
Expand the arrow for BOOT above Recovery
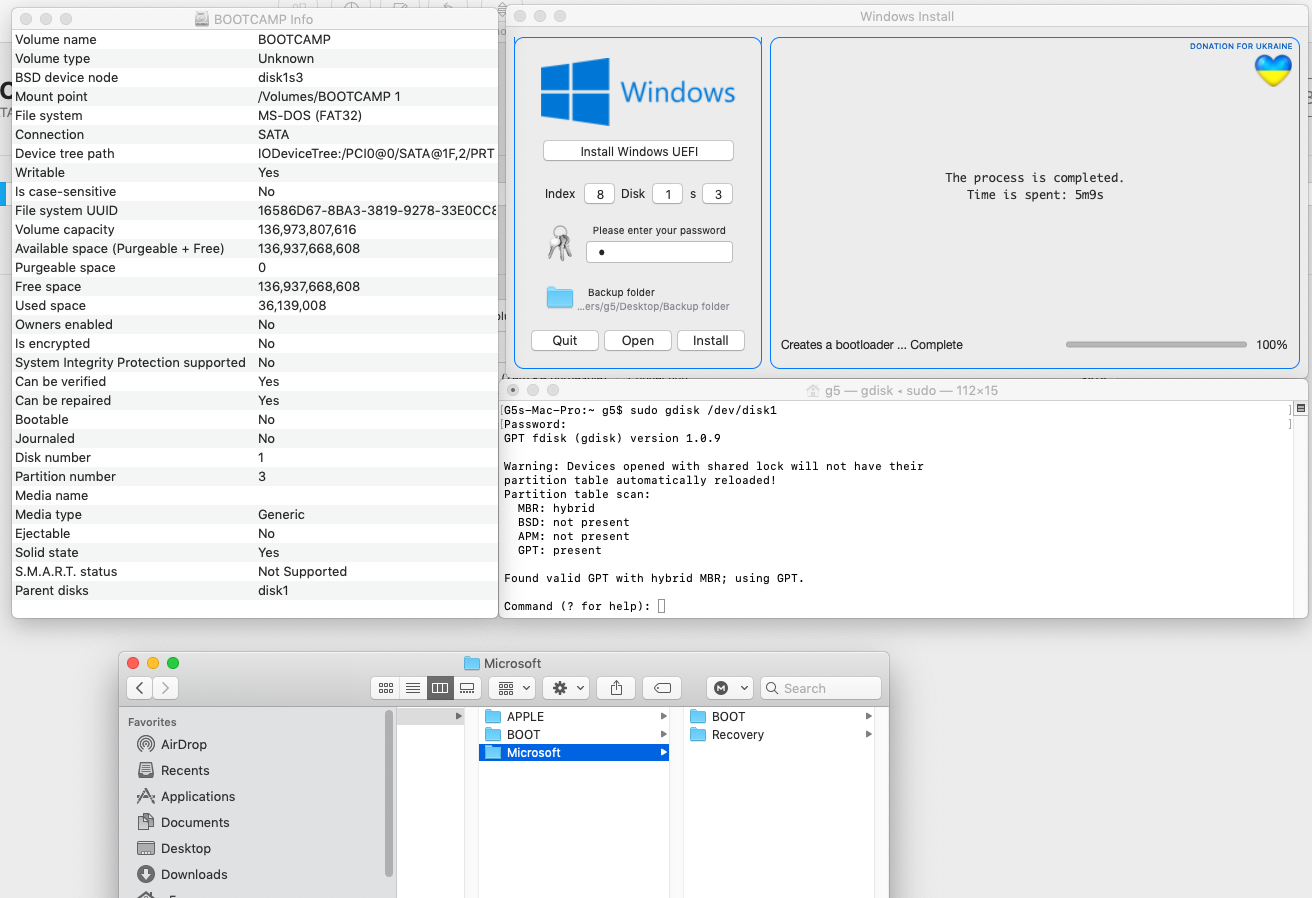[868, 716]
